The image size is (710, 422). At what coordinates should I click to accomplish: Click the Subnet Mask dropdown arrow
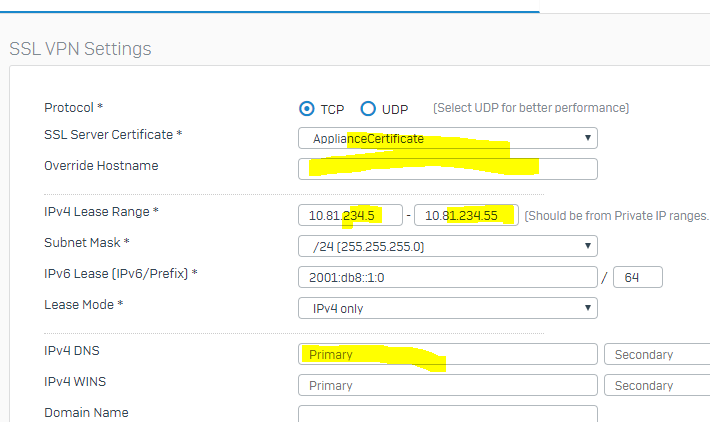coord(587,246)
